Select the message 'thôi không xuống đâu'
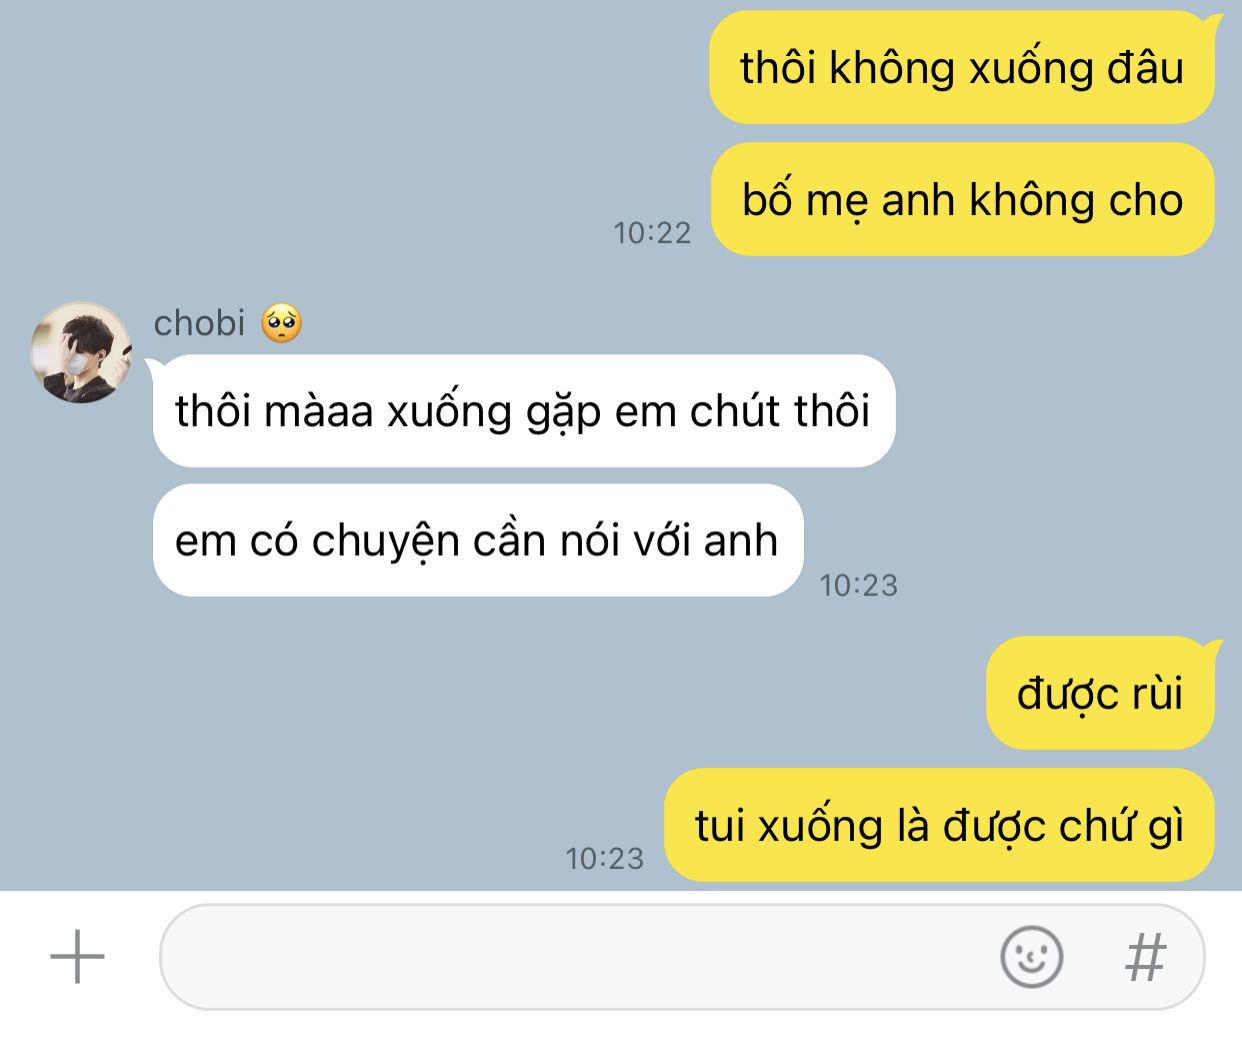 pos(962,68)
